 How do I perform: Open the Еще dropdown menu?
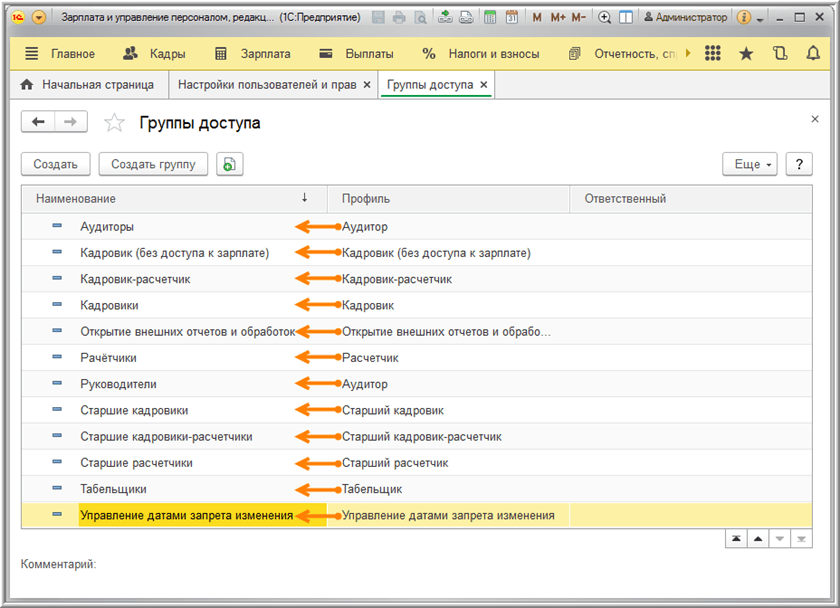(749, 164)
